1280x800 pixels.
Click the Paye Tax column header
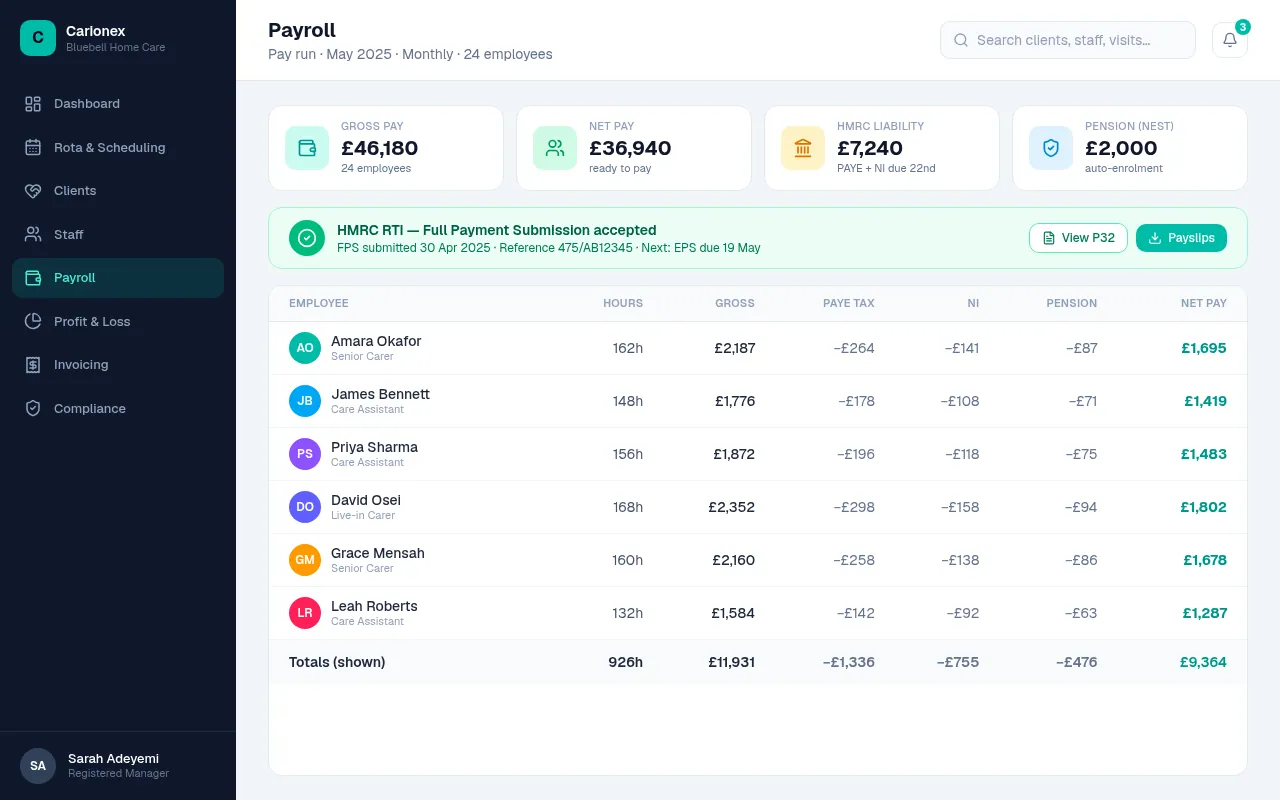click(x=849, y=303)
